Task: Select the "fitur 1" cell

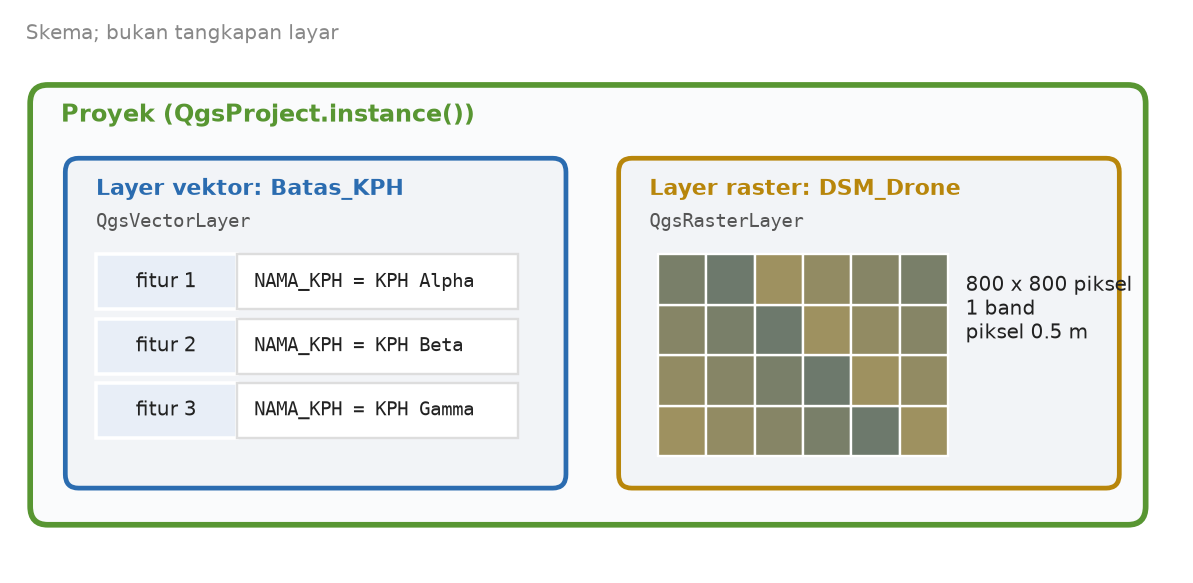Action: (166, 281)
